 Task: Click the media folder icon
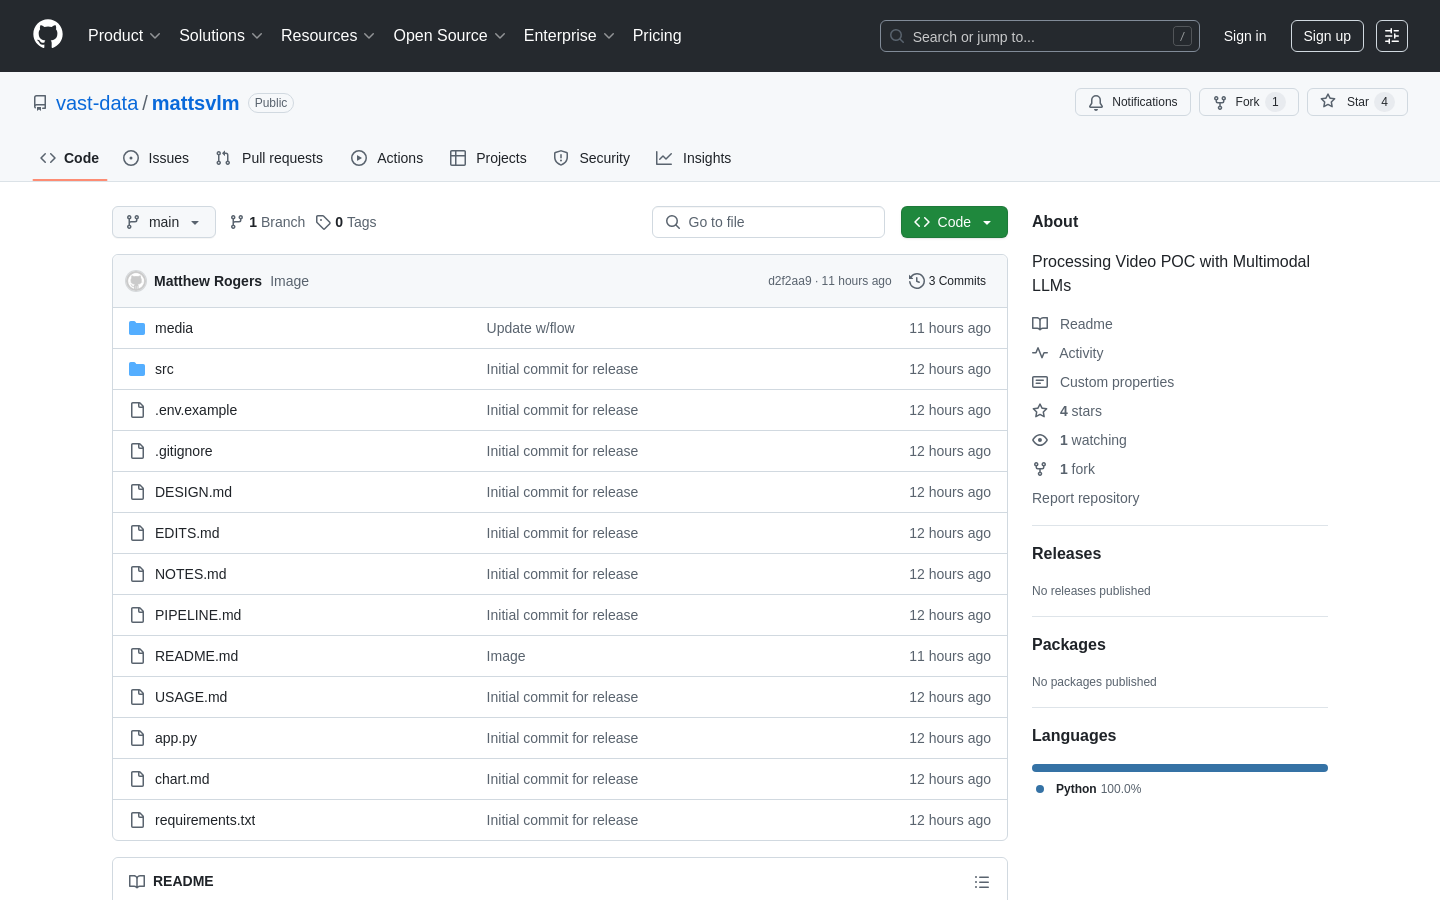[137, 328]
